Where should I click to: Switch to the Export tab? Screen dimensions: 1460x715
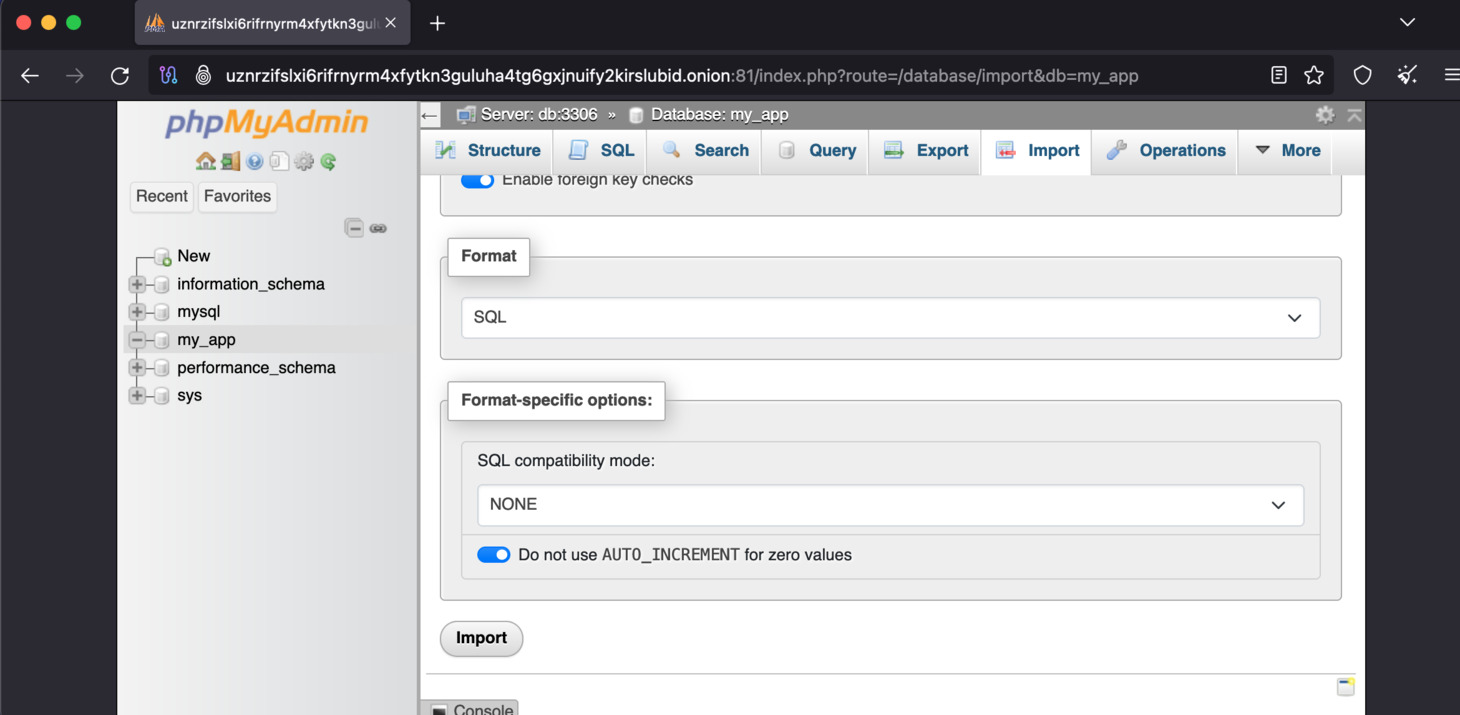(925, 151)
